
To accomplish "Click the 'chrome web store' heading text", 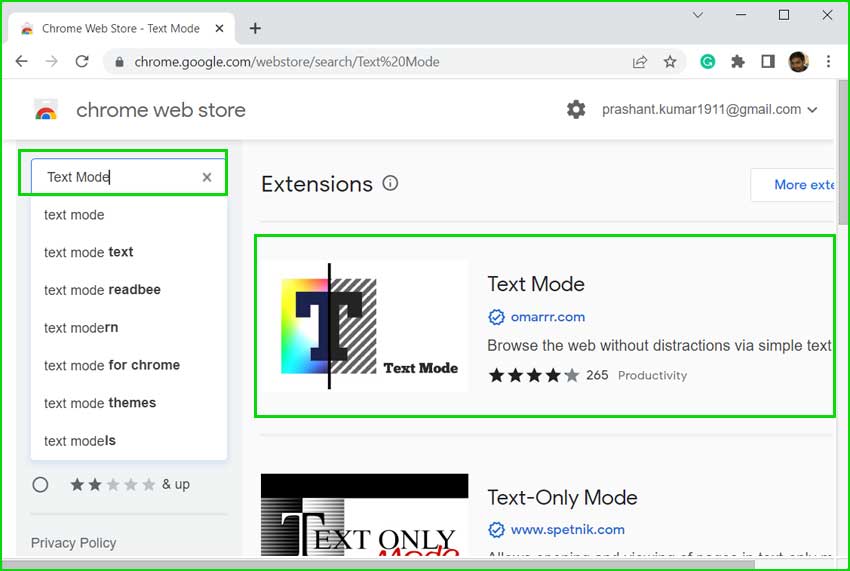I will tap(160, 110).
